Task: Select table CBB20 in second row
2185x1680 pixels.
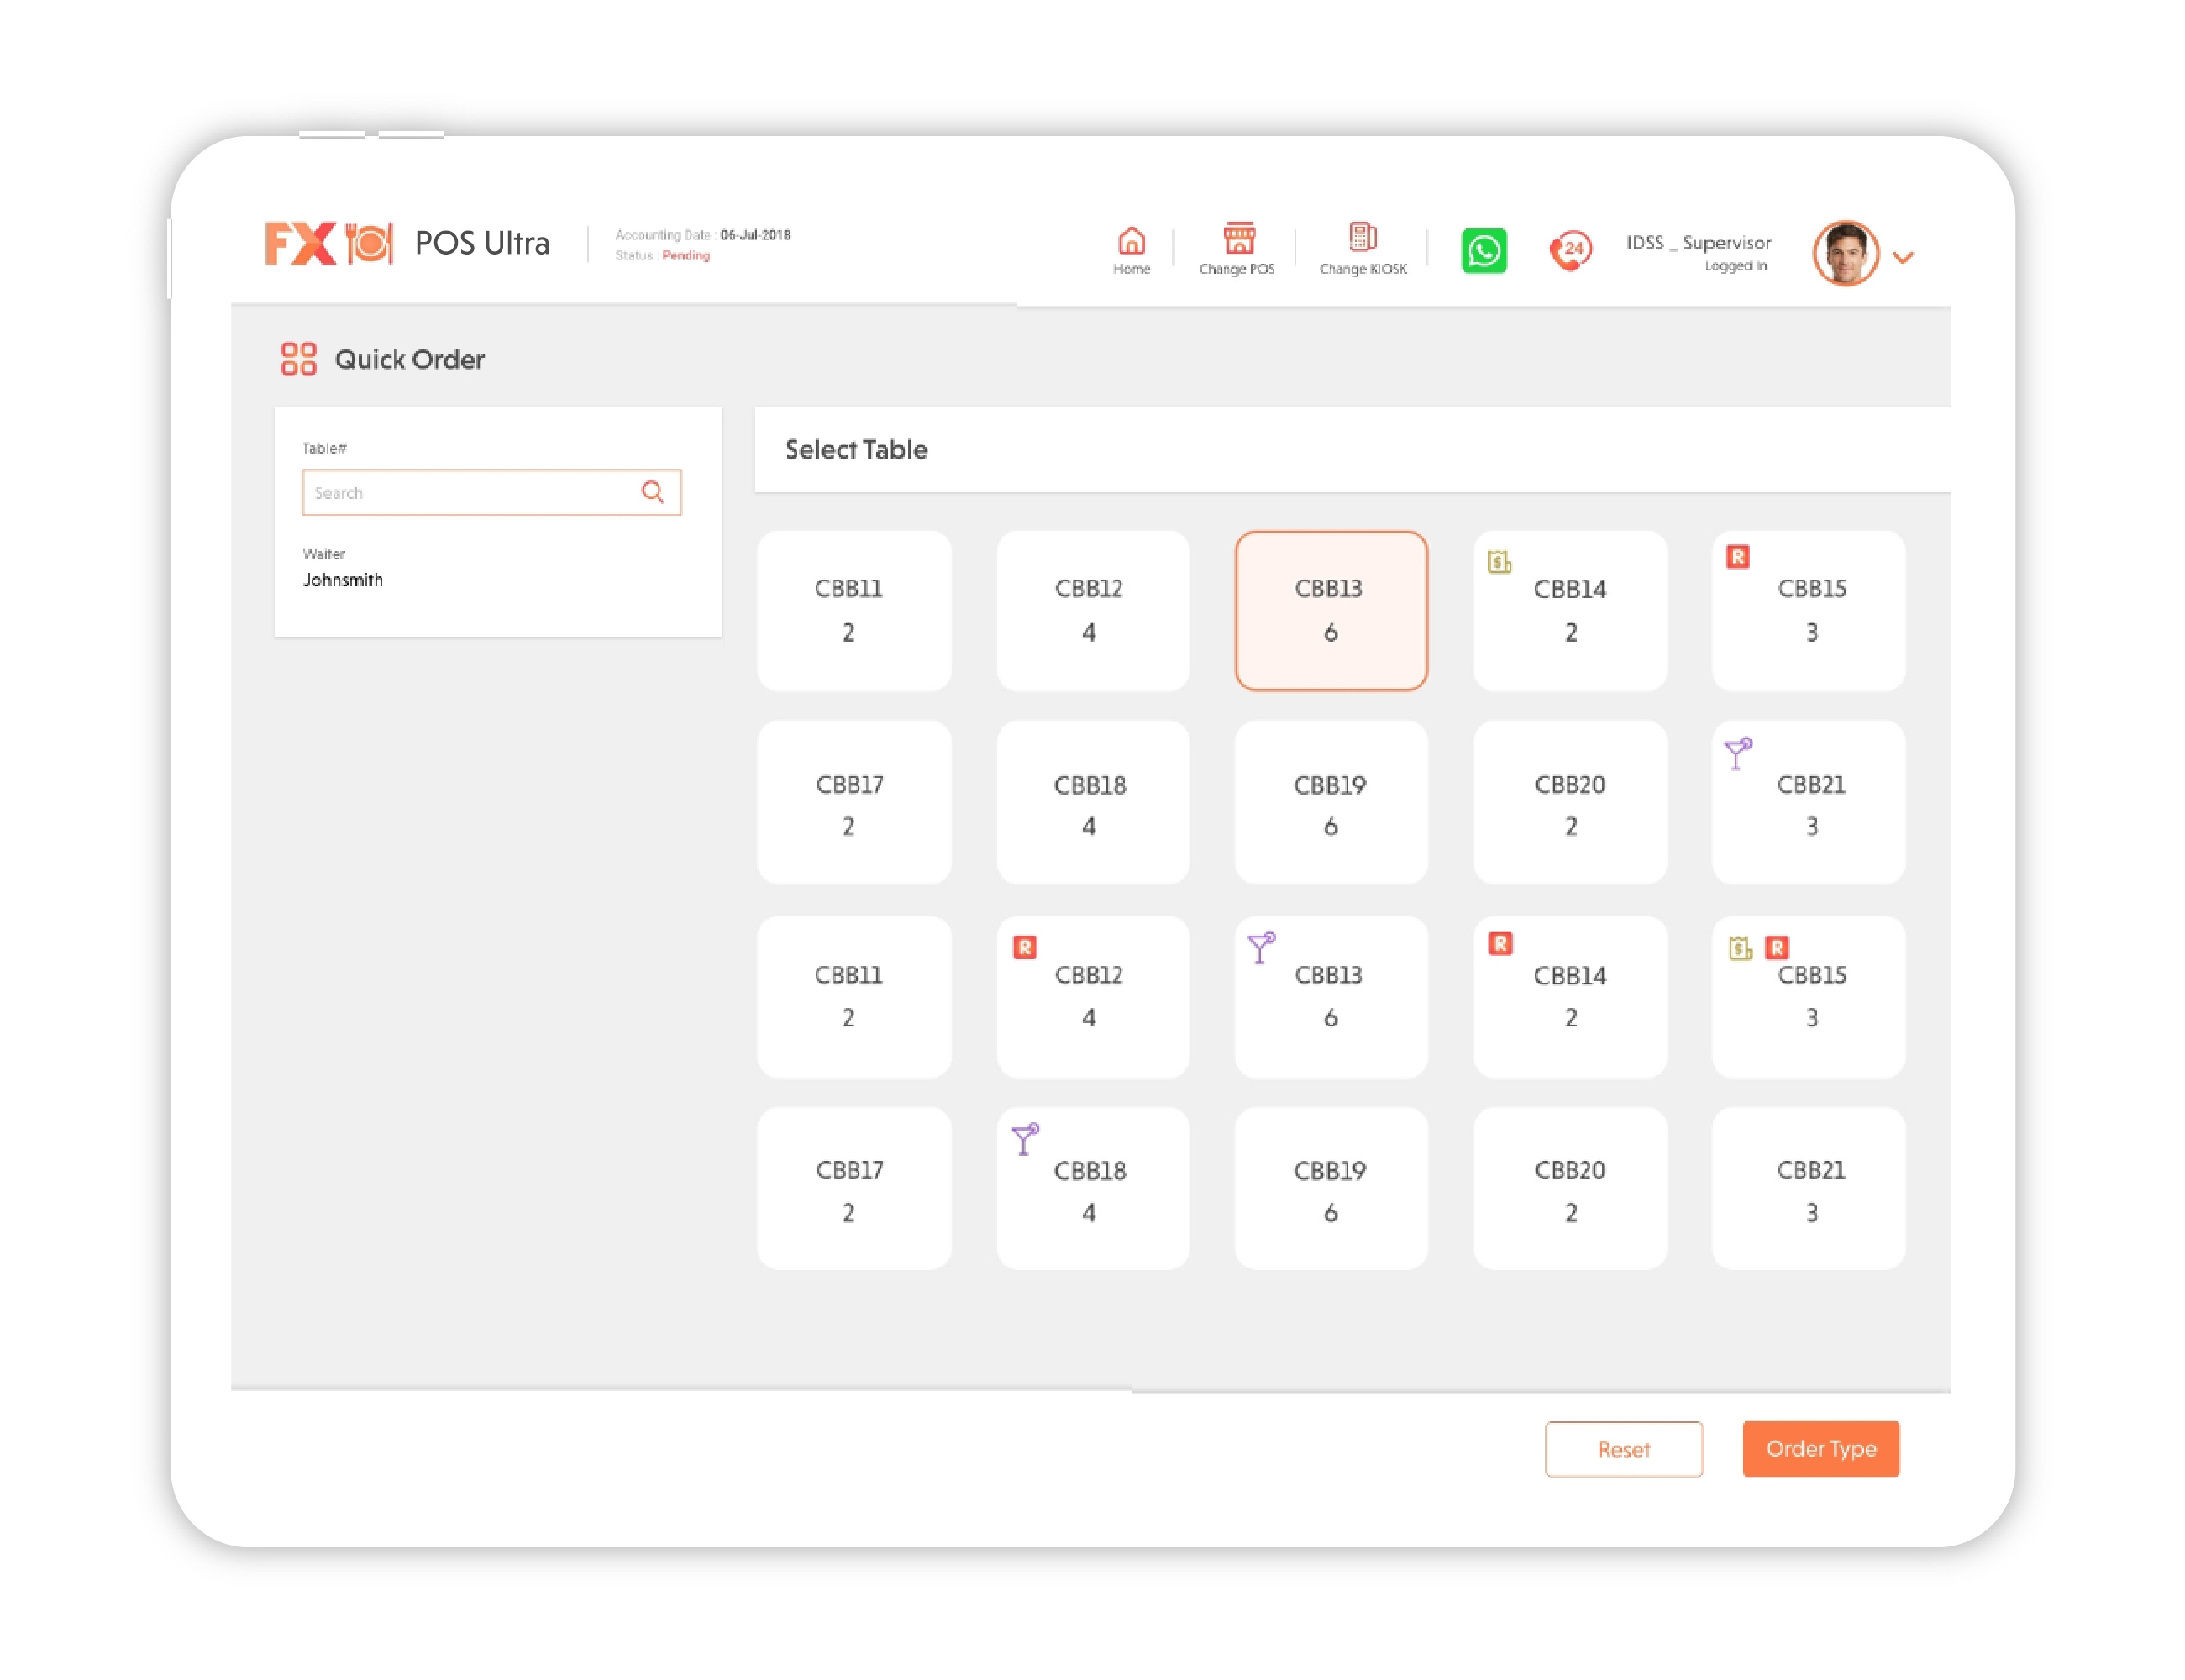Action: pyautogui.click(x=1569, y=803)
